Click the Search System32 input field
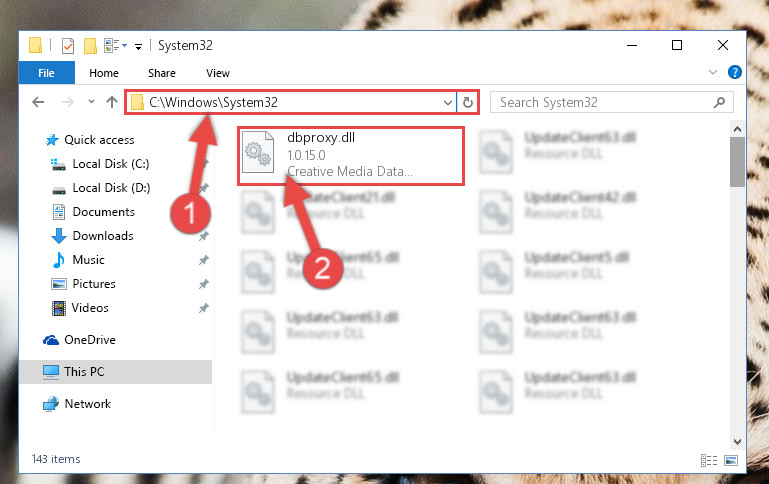 603,102
